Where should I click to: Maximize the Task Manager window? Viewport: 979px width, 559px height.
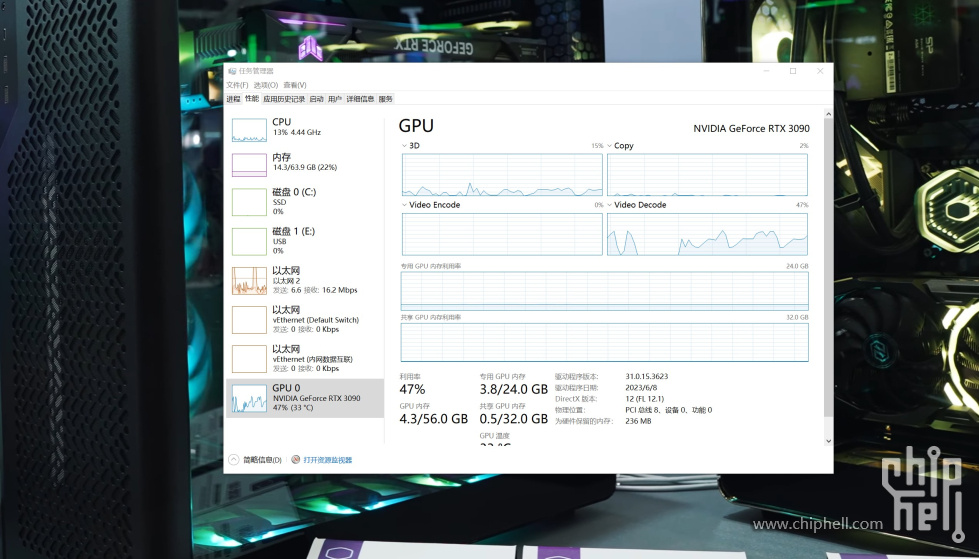click(x=793, y=71)
